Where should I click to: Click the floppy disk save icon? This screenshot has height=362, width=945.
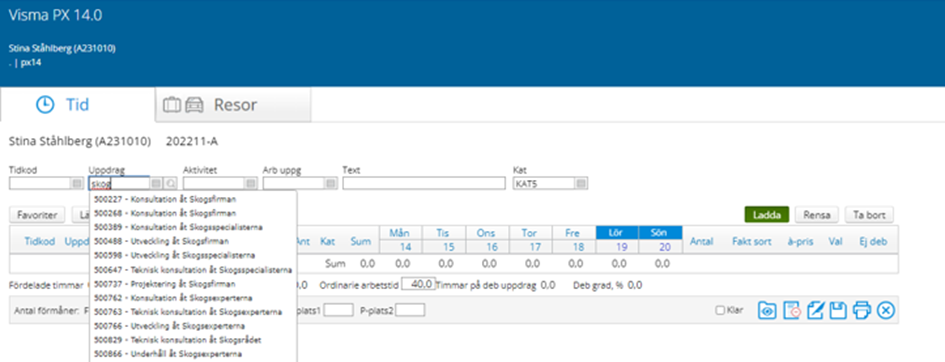click(x=838, y=310)
